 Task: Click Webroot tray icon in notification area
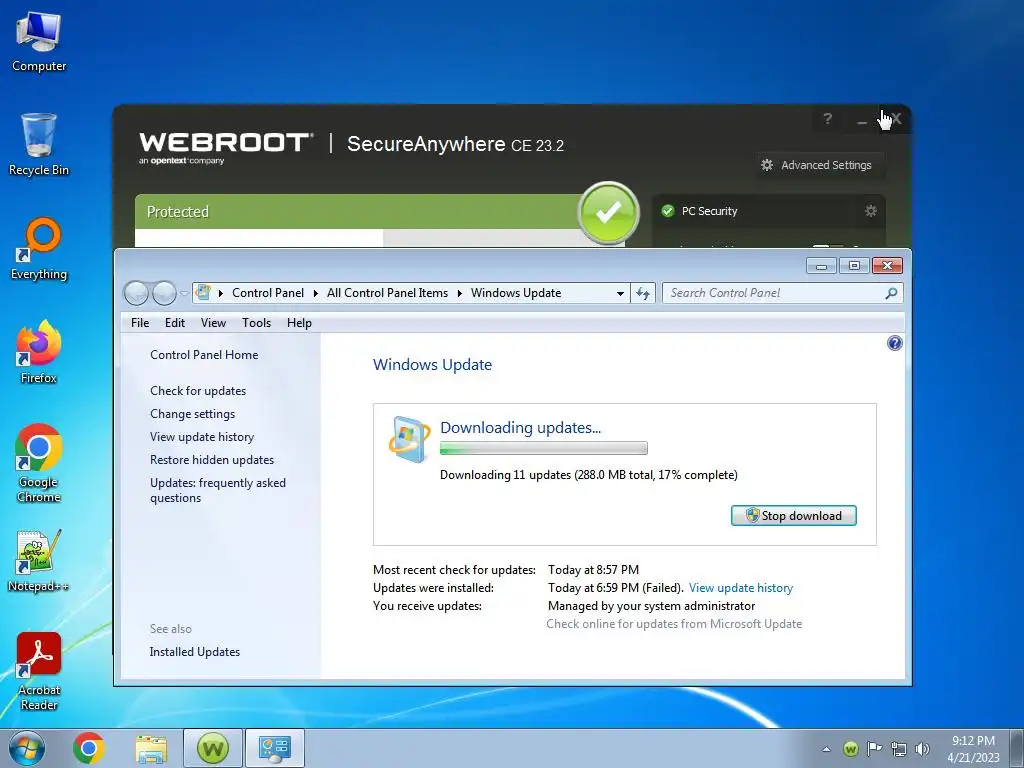(x=850, y=749)
